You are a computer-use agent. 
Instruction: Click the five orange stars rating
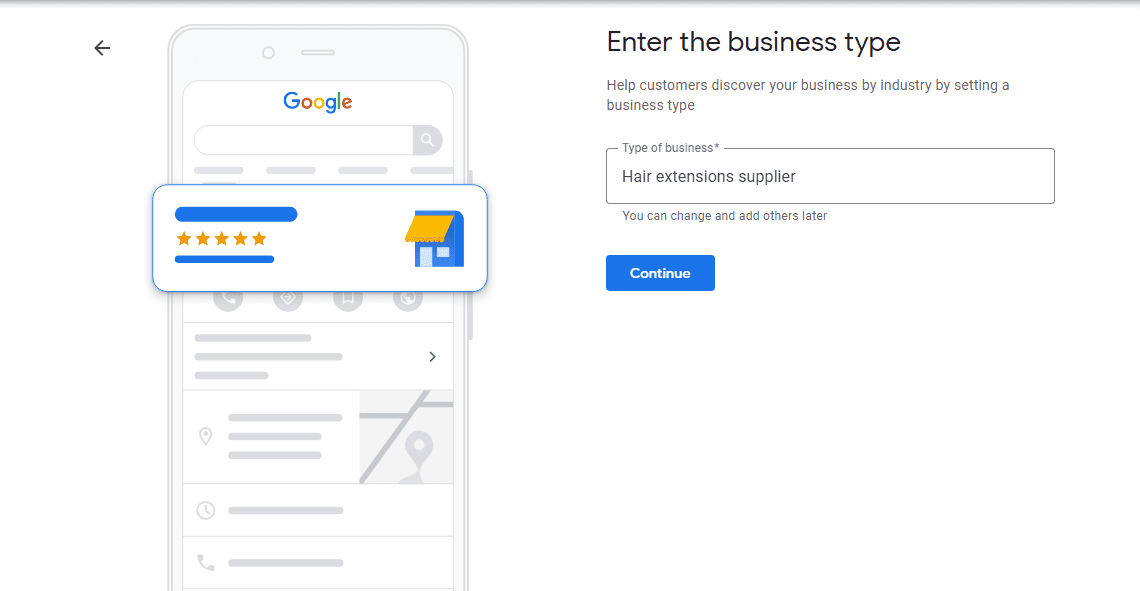[222, 238]
